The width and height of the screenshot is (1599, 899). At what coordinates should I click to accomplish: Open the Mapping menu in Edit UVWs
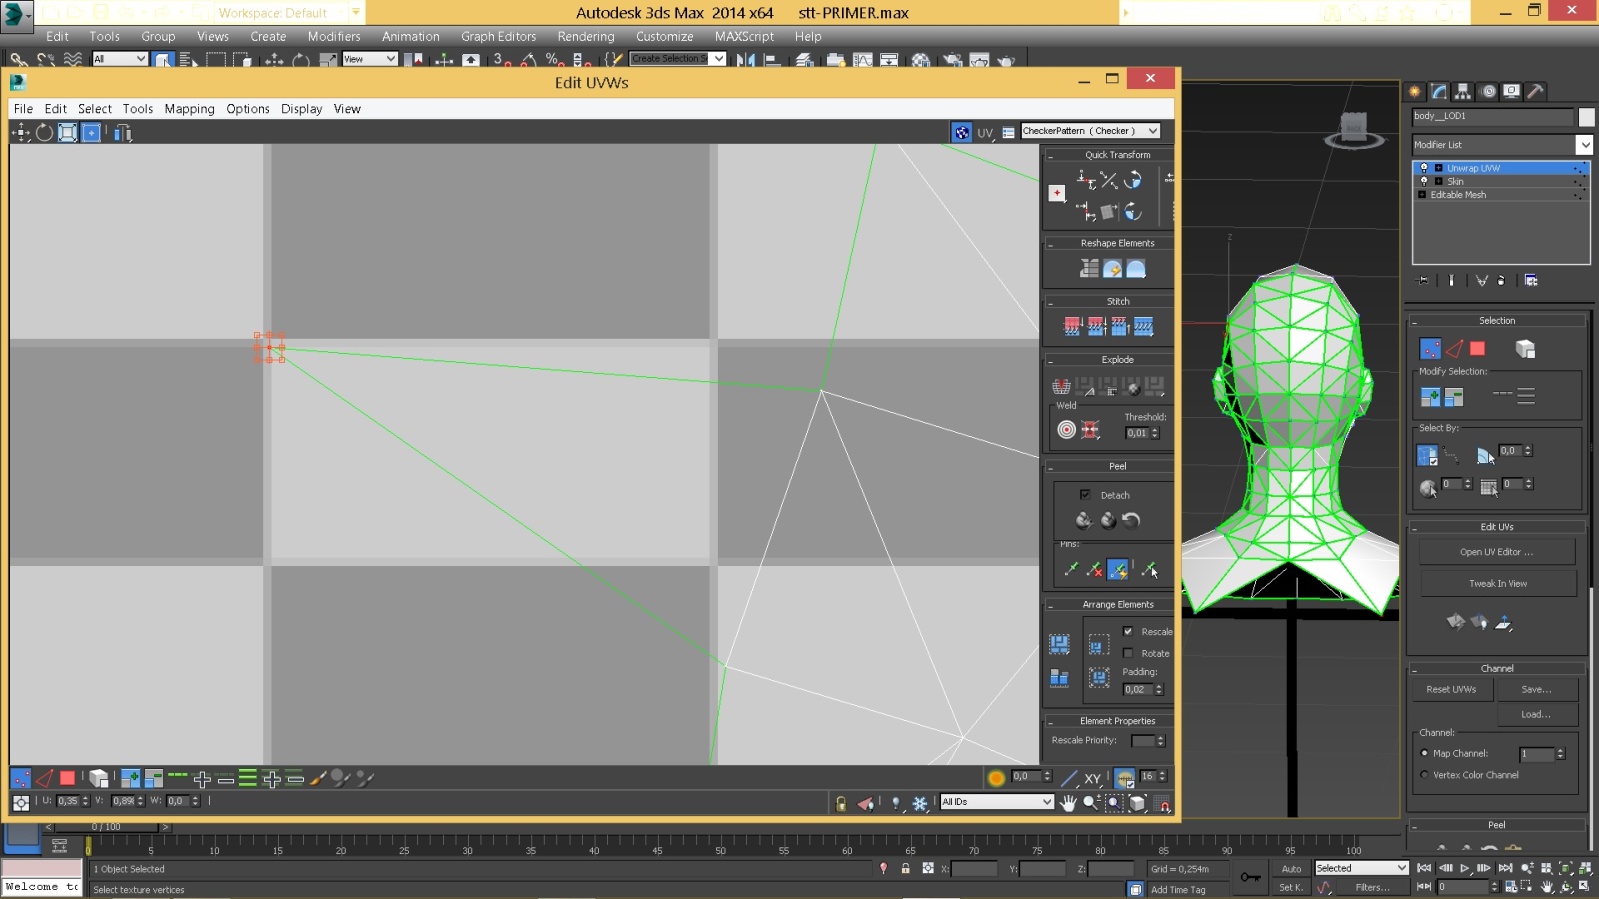pyautogui.click(x=190, y=109)
